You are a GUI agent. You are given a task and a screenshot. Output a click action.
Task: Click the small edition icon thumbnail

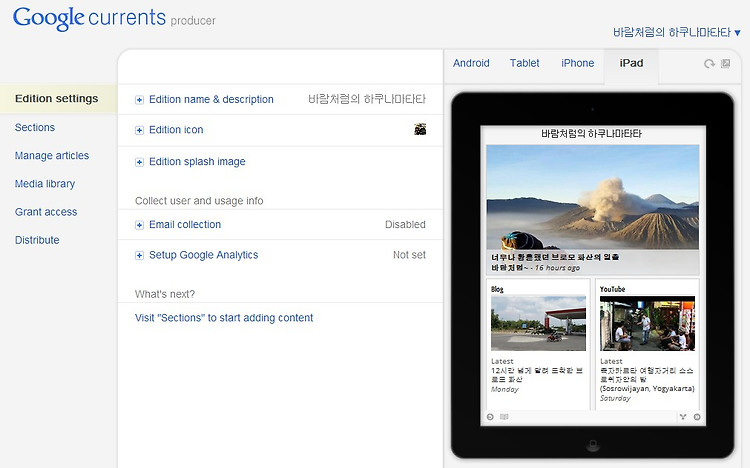coord(420,129)
